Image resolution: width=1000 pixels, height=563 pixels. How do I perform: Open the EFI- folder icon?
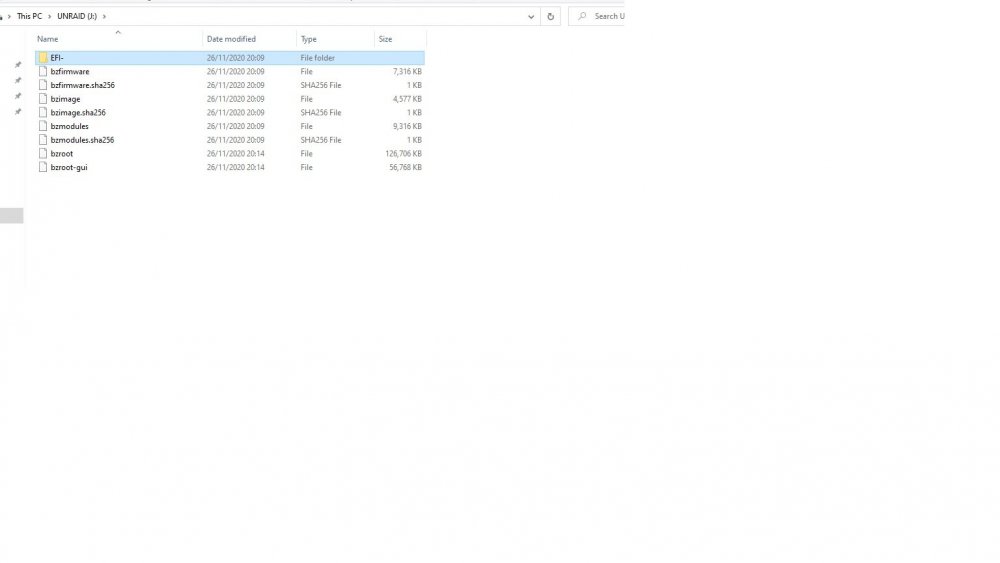tap(43, 58)
